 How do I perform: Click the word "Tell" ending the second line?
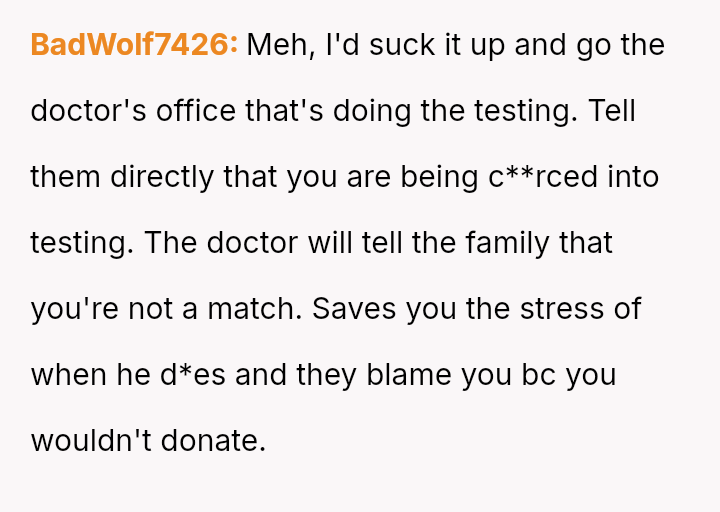coord(612,111)
